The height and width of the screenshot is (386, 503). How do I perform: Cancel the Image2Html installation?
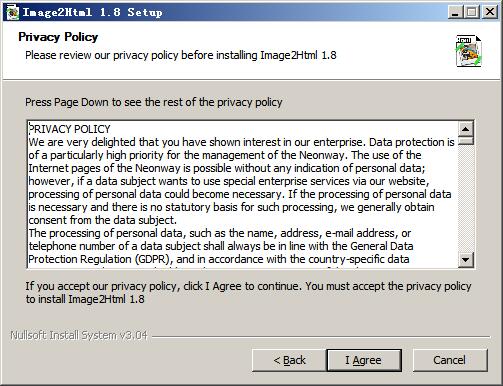[450, 360]
